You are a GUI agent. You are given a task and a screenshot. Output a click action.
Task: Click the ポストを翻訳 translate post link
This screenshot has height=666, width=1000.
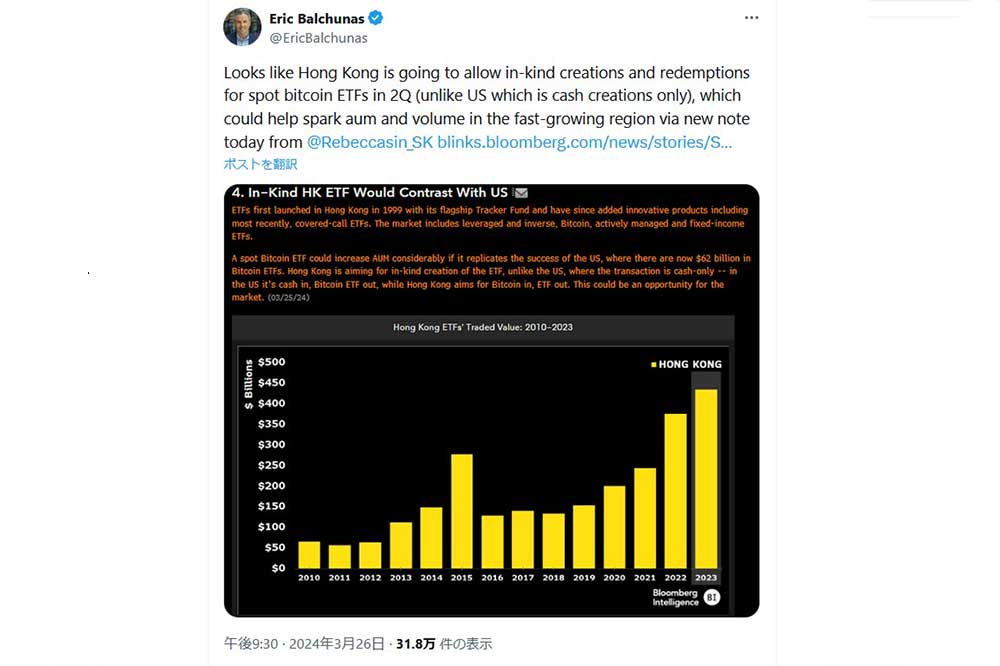pyautogui.click(x=260, y=164)
